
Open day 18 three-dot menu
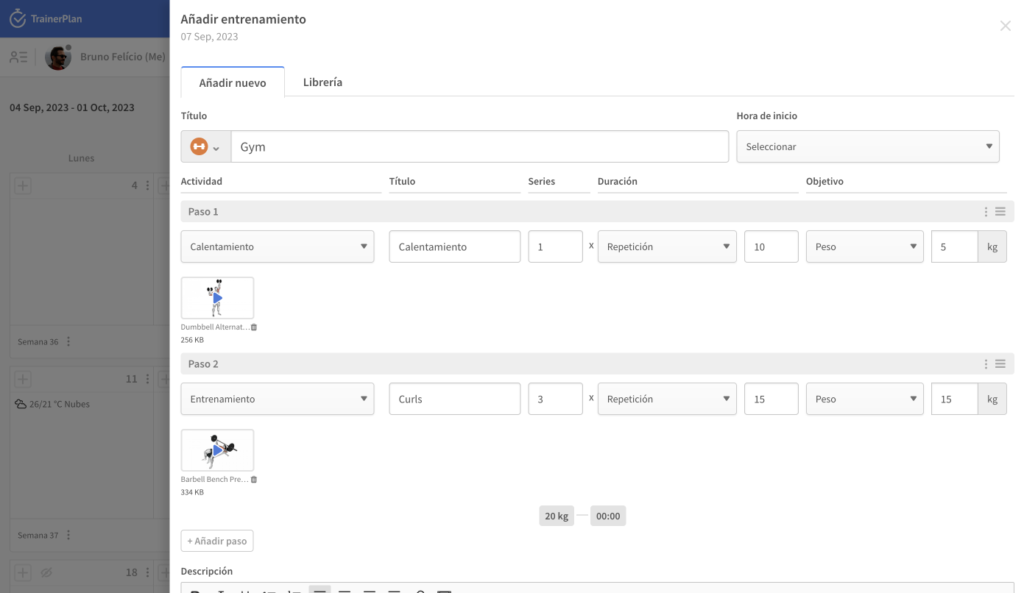148,573
